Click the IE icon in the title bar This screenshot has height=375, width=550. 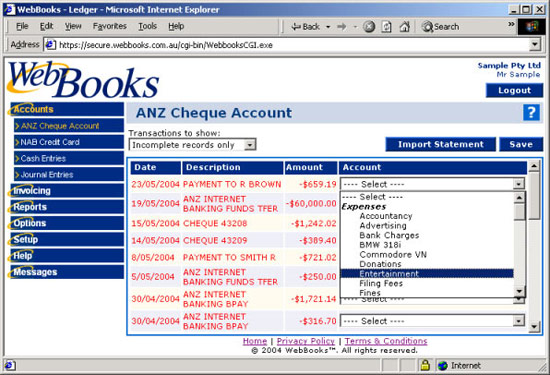coord(9,9)
